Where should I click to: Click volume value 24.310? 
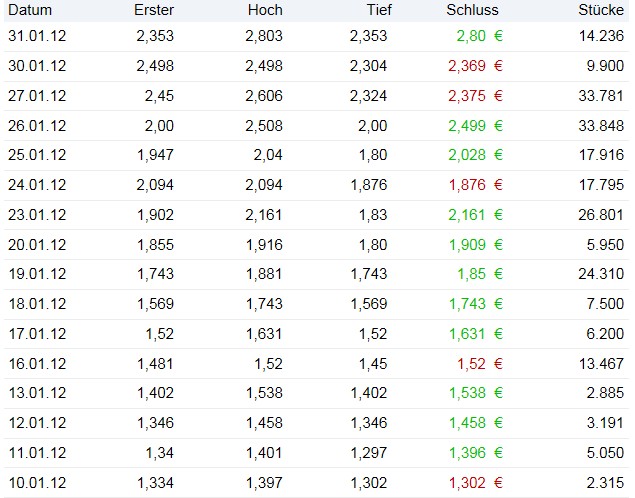(x=603, y=275)
